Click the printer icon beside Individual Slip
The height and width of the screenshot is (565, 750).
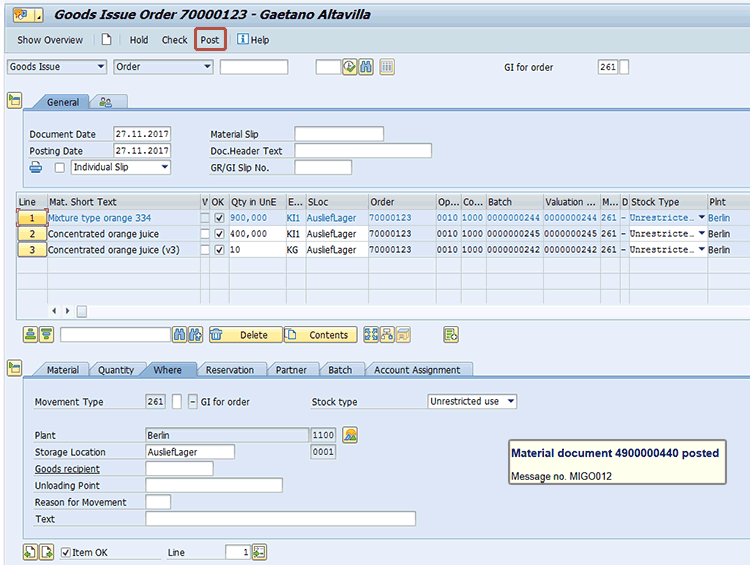point(36,167)
